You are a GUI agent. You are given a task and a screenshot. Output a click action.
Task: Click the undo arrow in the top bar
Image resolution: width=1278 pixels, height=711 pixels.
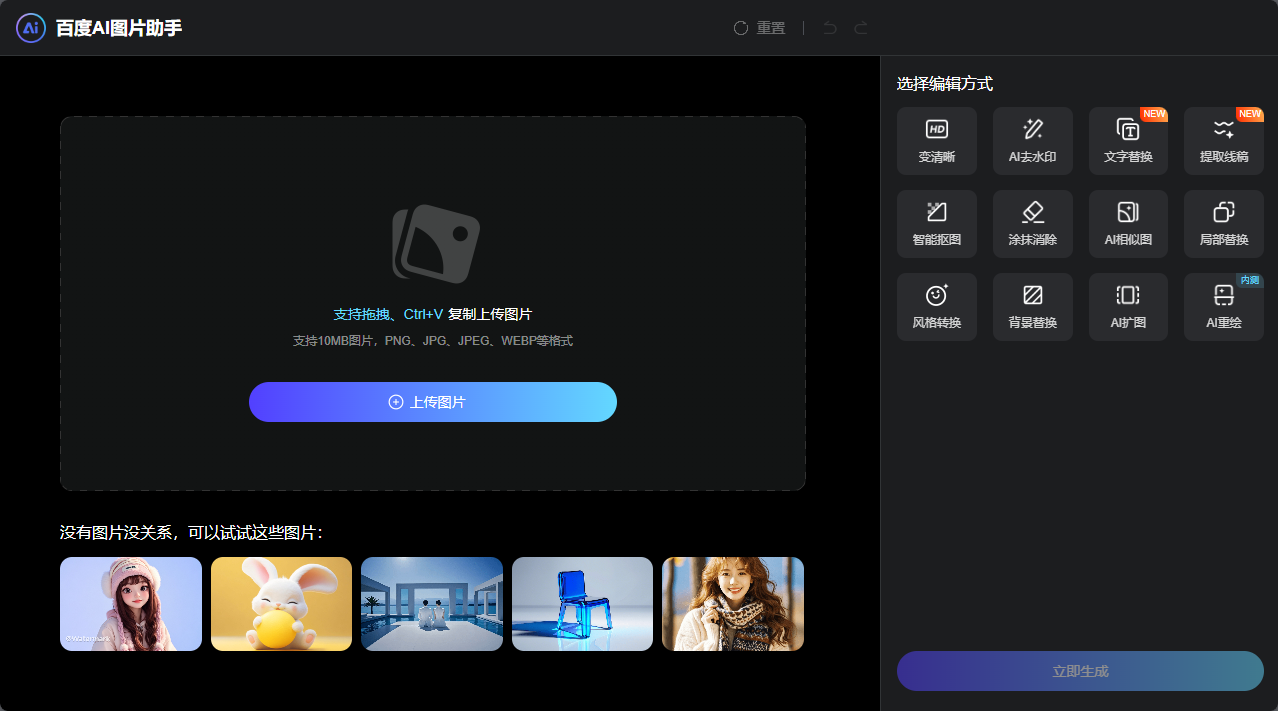pos(828,28)
